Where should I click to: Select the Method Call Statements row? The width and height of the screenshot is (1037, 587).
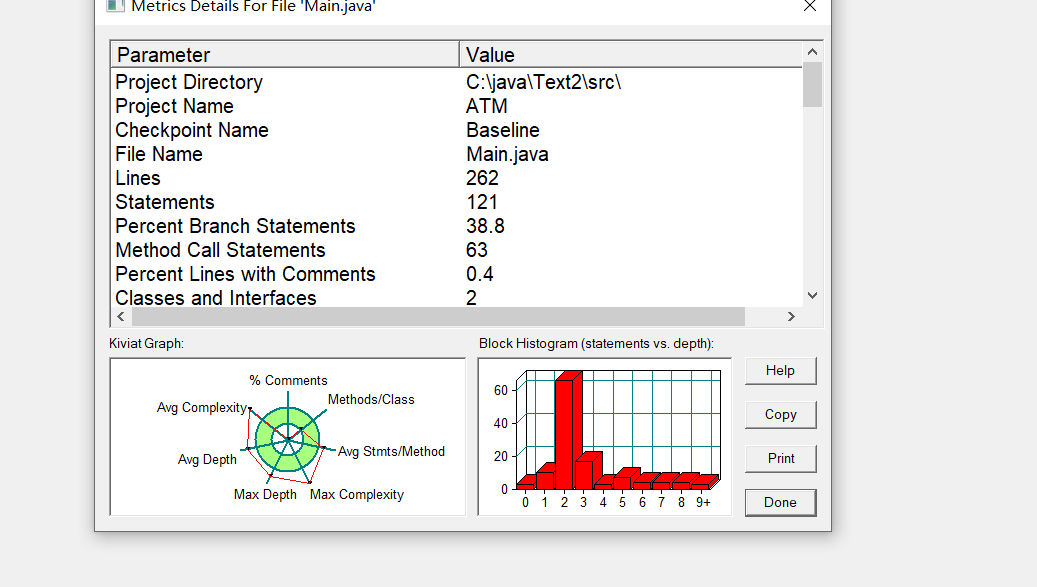pyautogui.click(x=457, y=250)
